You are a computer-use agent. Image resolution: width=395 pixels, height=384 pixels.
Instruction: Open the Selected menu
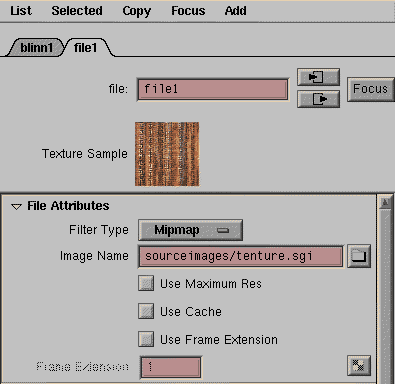pyautogui.click(x=77, y=11)
